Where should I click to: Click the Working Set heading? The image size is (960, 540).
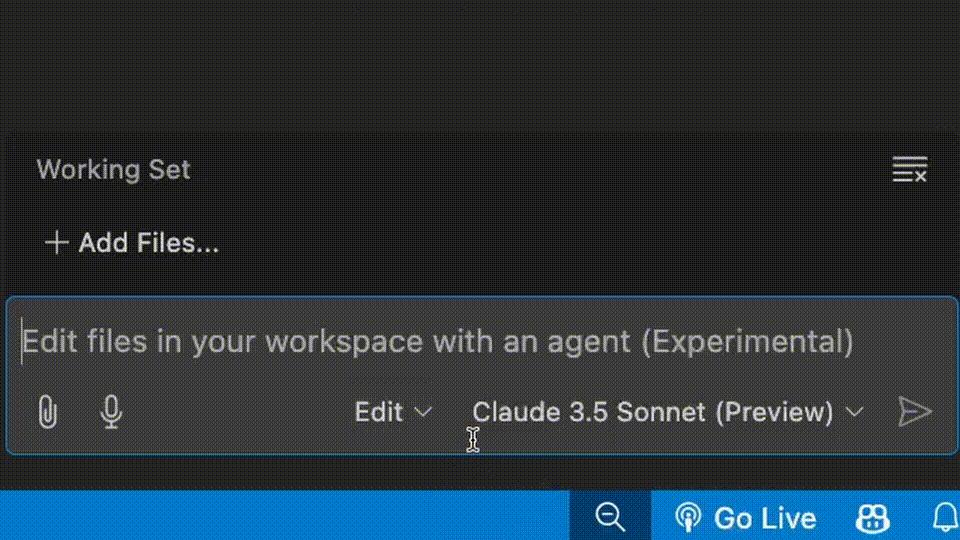click(x=113, y=170)
